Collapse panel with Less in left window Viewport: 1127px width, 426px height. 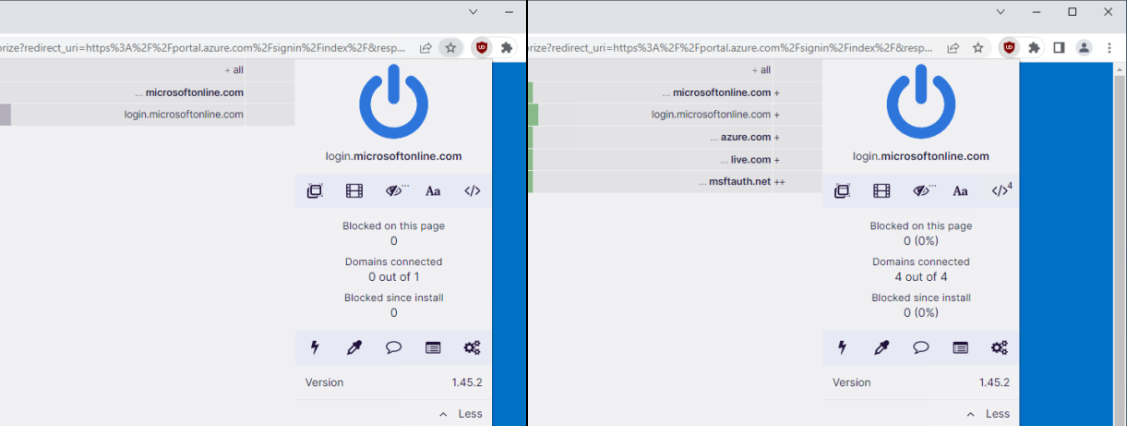click(461, 414)
